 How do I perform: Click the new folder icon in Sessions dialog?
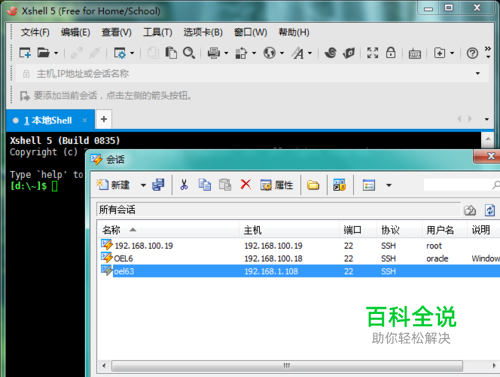(x=313, y=185)
